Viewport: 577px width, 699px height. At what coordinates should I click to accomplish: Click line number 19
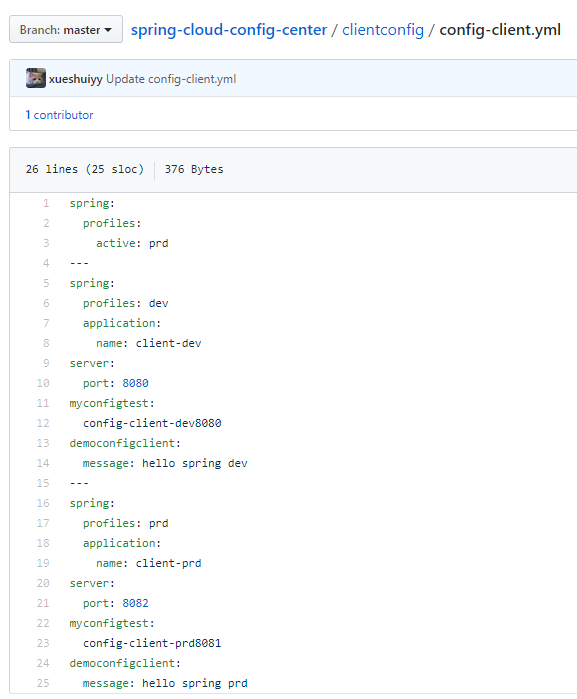[x=43, y=563]
